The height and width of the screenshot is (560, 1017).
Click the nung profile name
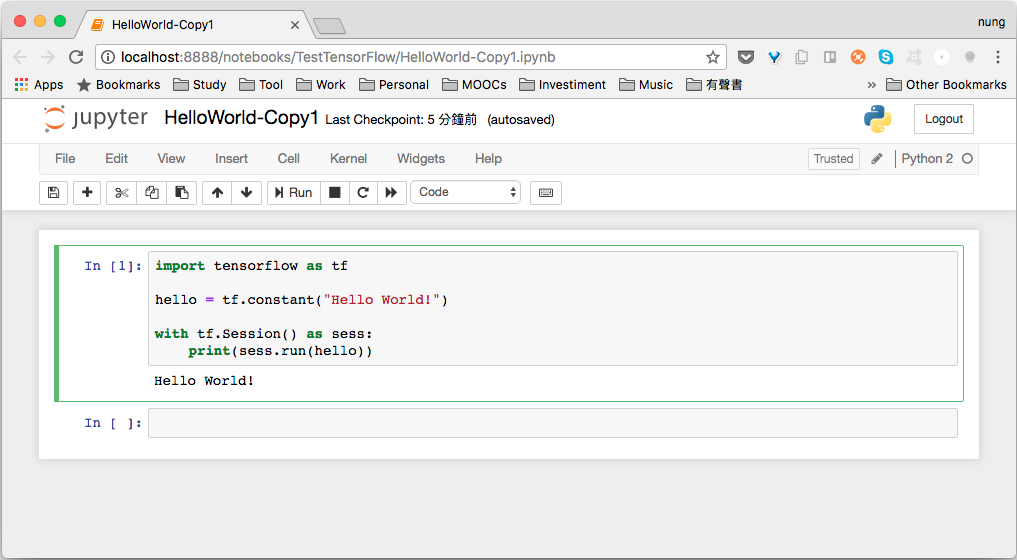[x=991, y=22]
